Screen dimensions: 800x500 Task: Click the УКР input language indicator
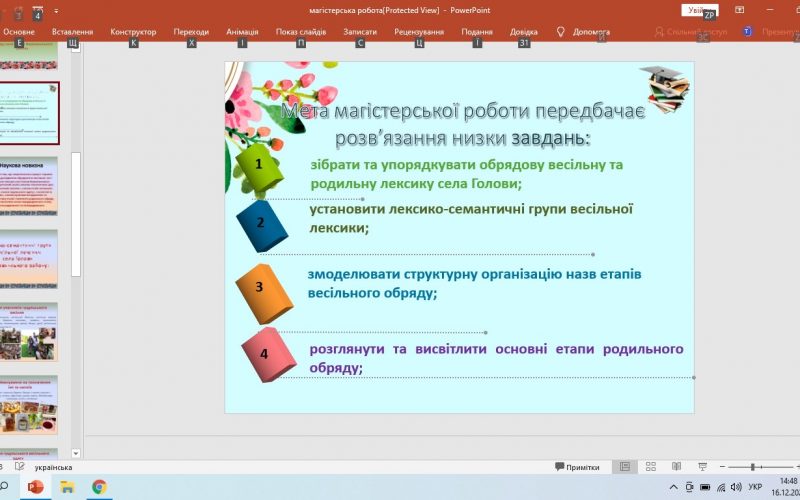(755, 487)
